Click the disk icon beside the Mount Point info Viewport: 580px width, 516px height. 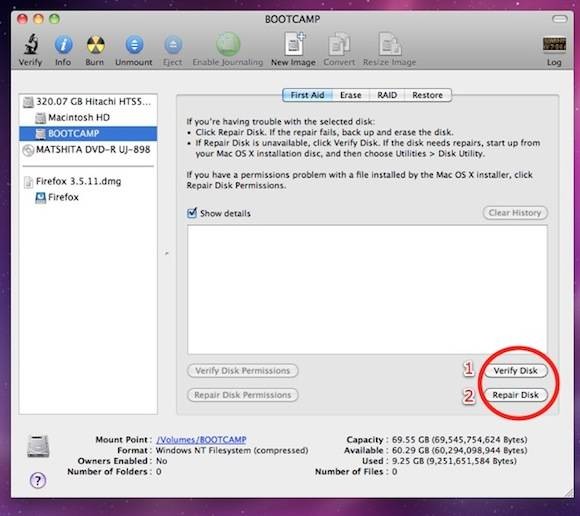coord(38,446)
